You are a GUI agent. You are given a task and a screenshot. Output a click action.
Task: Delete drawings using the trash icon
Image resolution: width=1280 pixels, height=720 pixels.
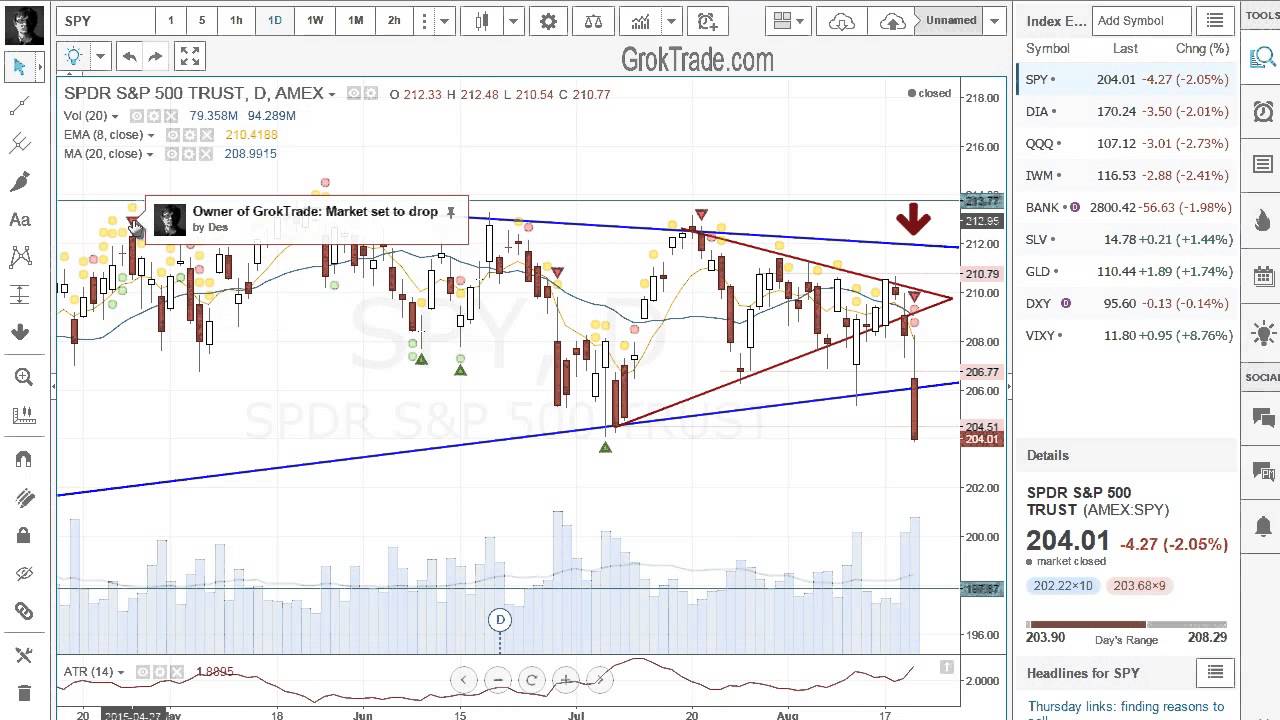(x=22, y=693)
